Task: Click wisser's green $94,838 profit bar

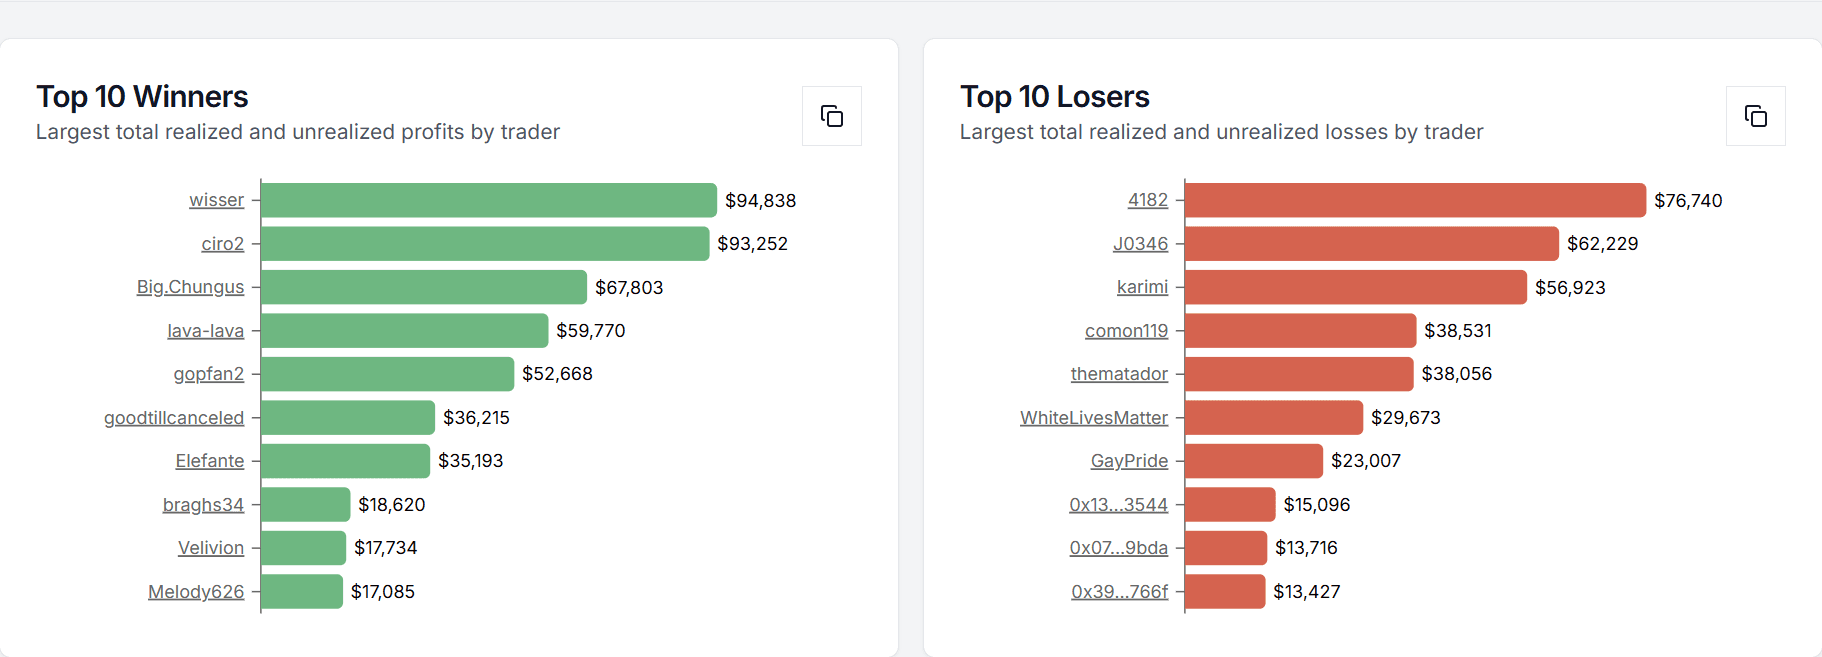Action: pos(488,200)
